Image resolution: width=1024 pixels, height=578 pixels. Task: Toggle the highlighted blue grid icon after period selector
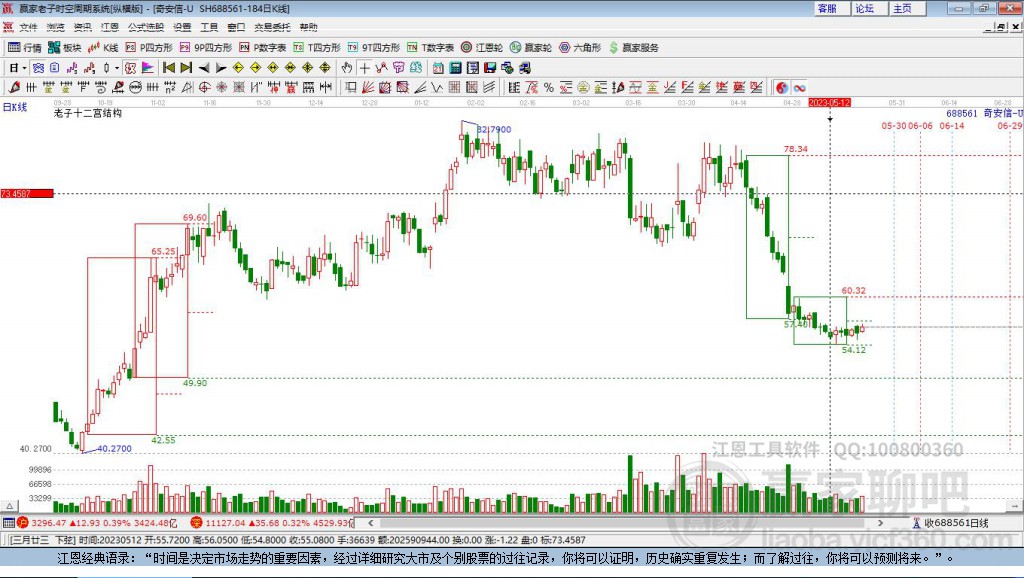coord(39,68)
